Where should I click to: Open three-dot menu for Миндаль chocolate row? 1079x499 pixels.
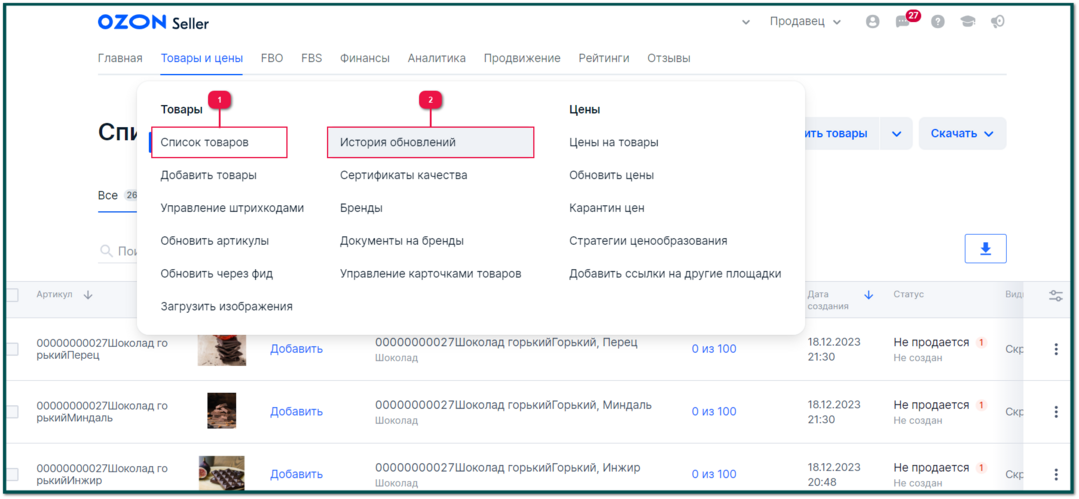tap(1056, 412)
